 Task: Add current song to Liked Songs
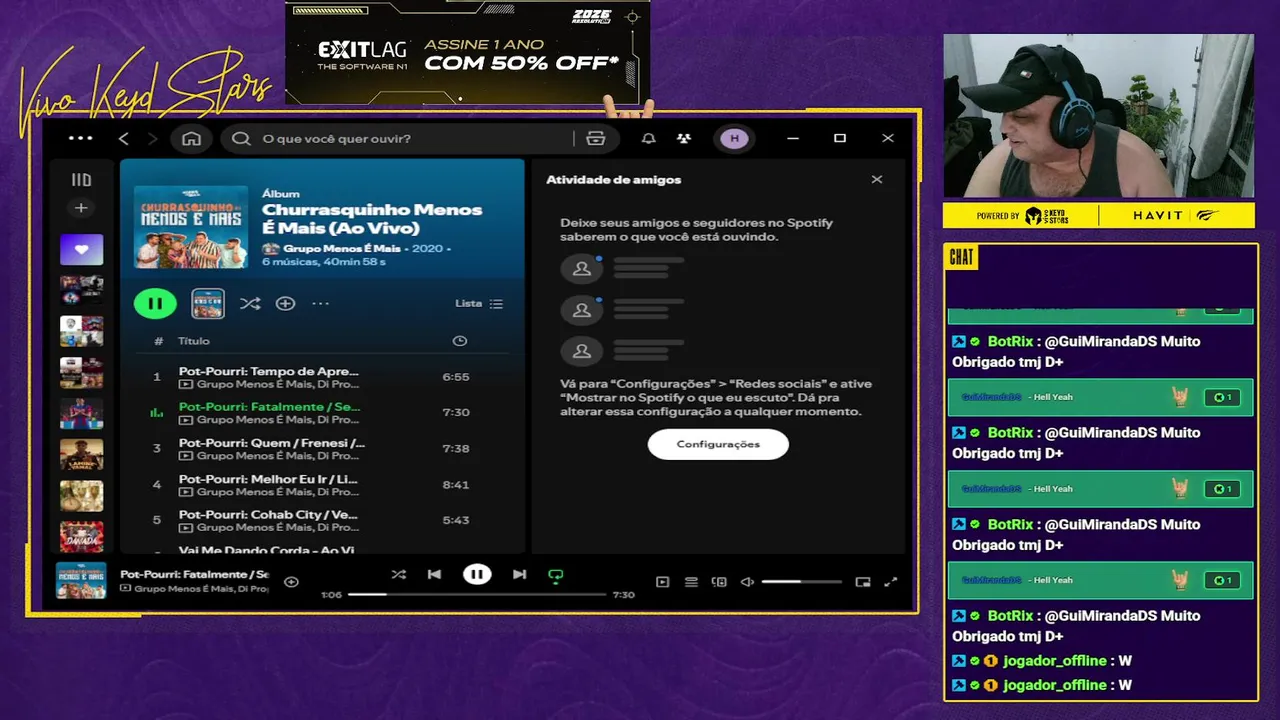[x=291, y=581]
